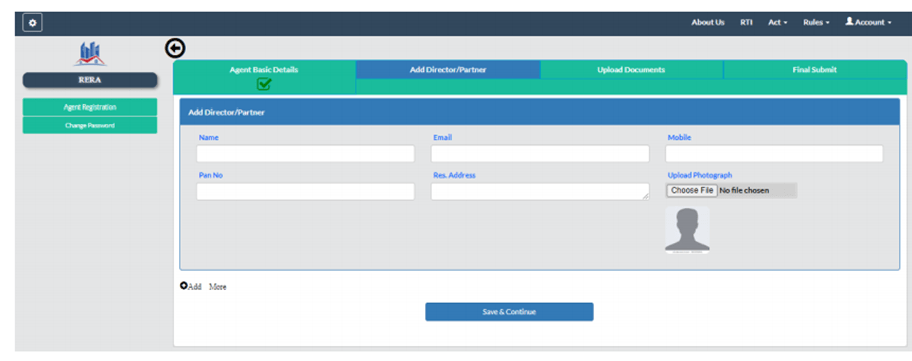
Task: Click the Pan No input field
Action: [x=305, y=191]
